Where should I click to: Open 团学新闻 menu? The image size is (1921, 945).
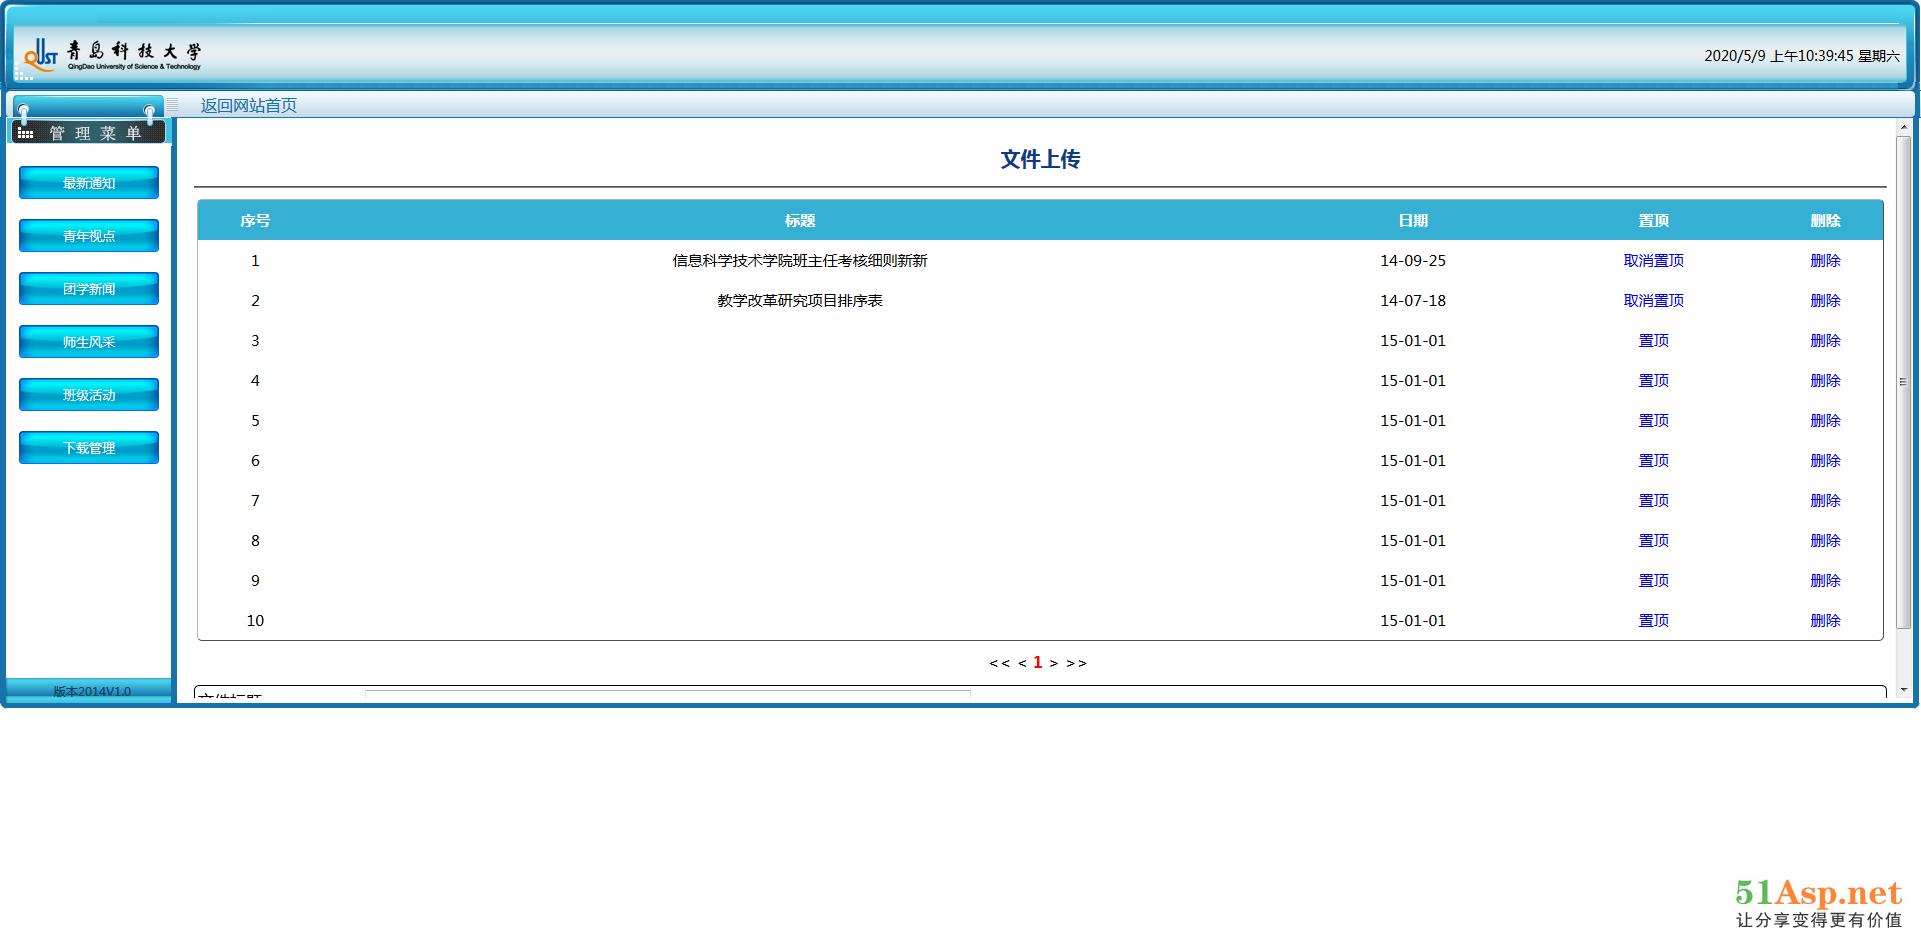[x=89, y=289]
